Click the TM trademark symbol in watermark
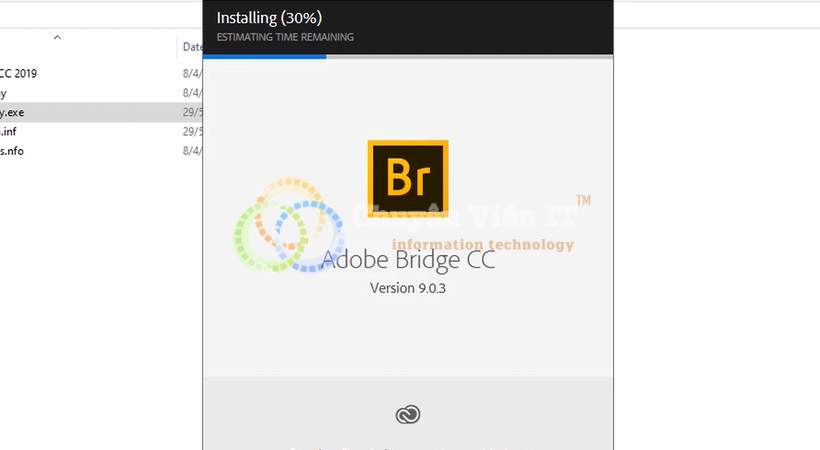The width and height of the screenshot is (820, 450). pos(583,200)
